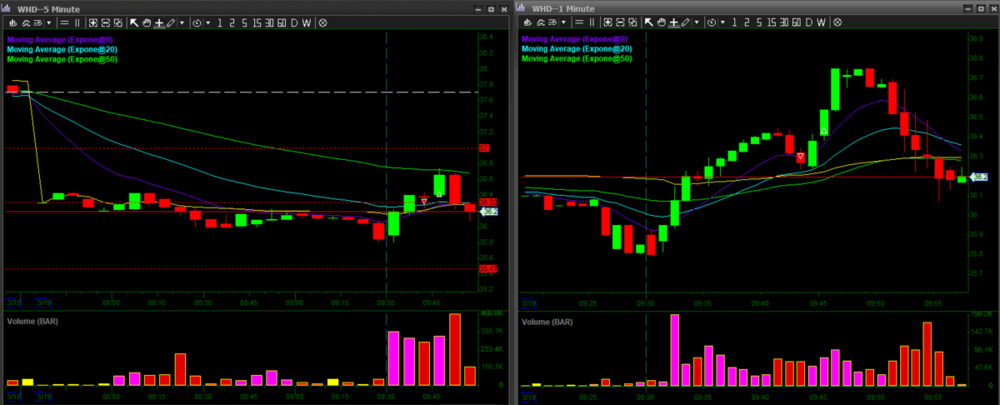Select pencil drawing tool in 1 Minute chart
Viewport: 1000px width, 405px height.
pos(684,22)
